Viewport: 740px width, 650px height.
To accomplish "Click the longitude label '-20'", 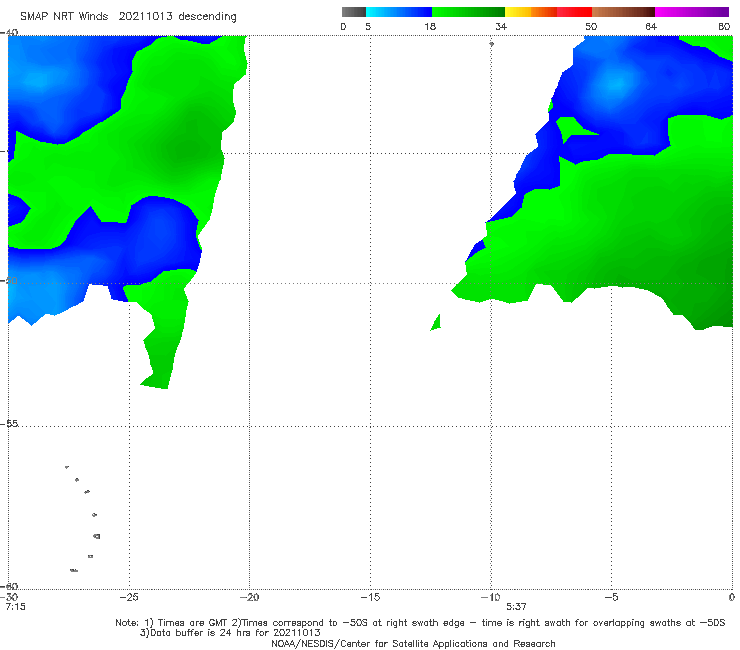I will (249, 597).
